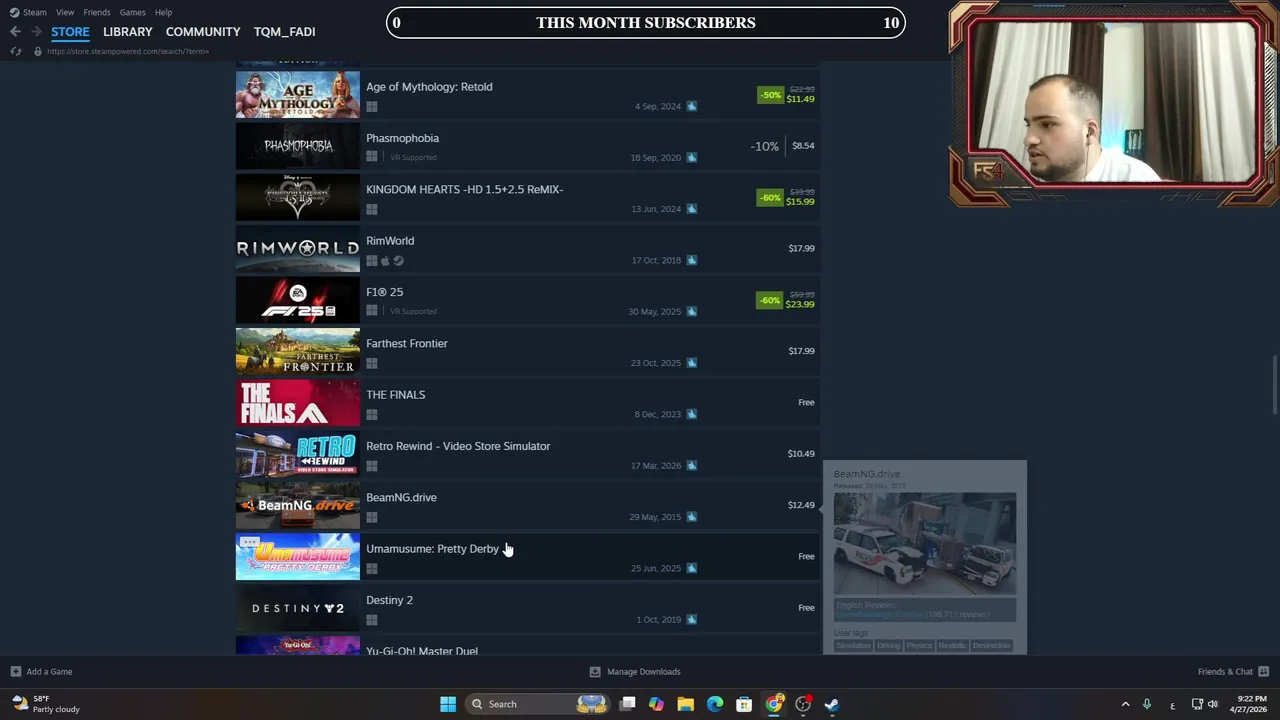Click the $10.49 price for Retro Rewind
This screenshot has height=720, width=1280.
(801, 454)
